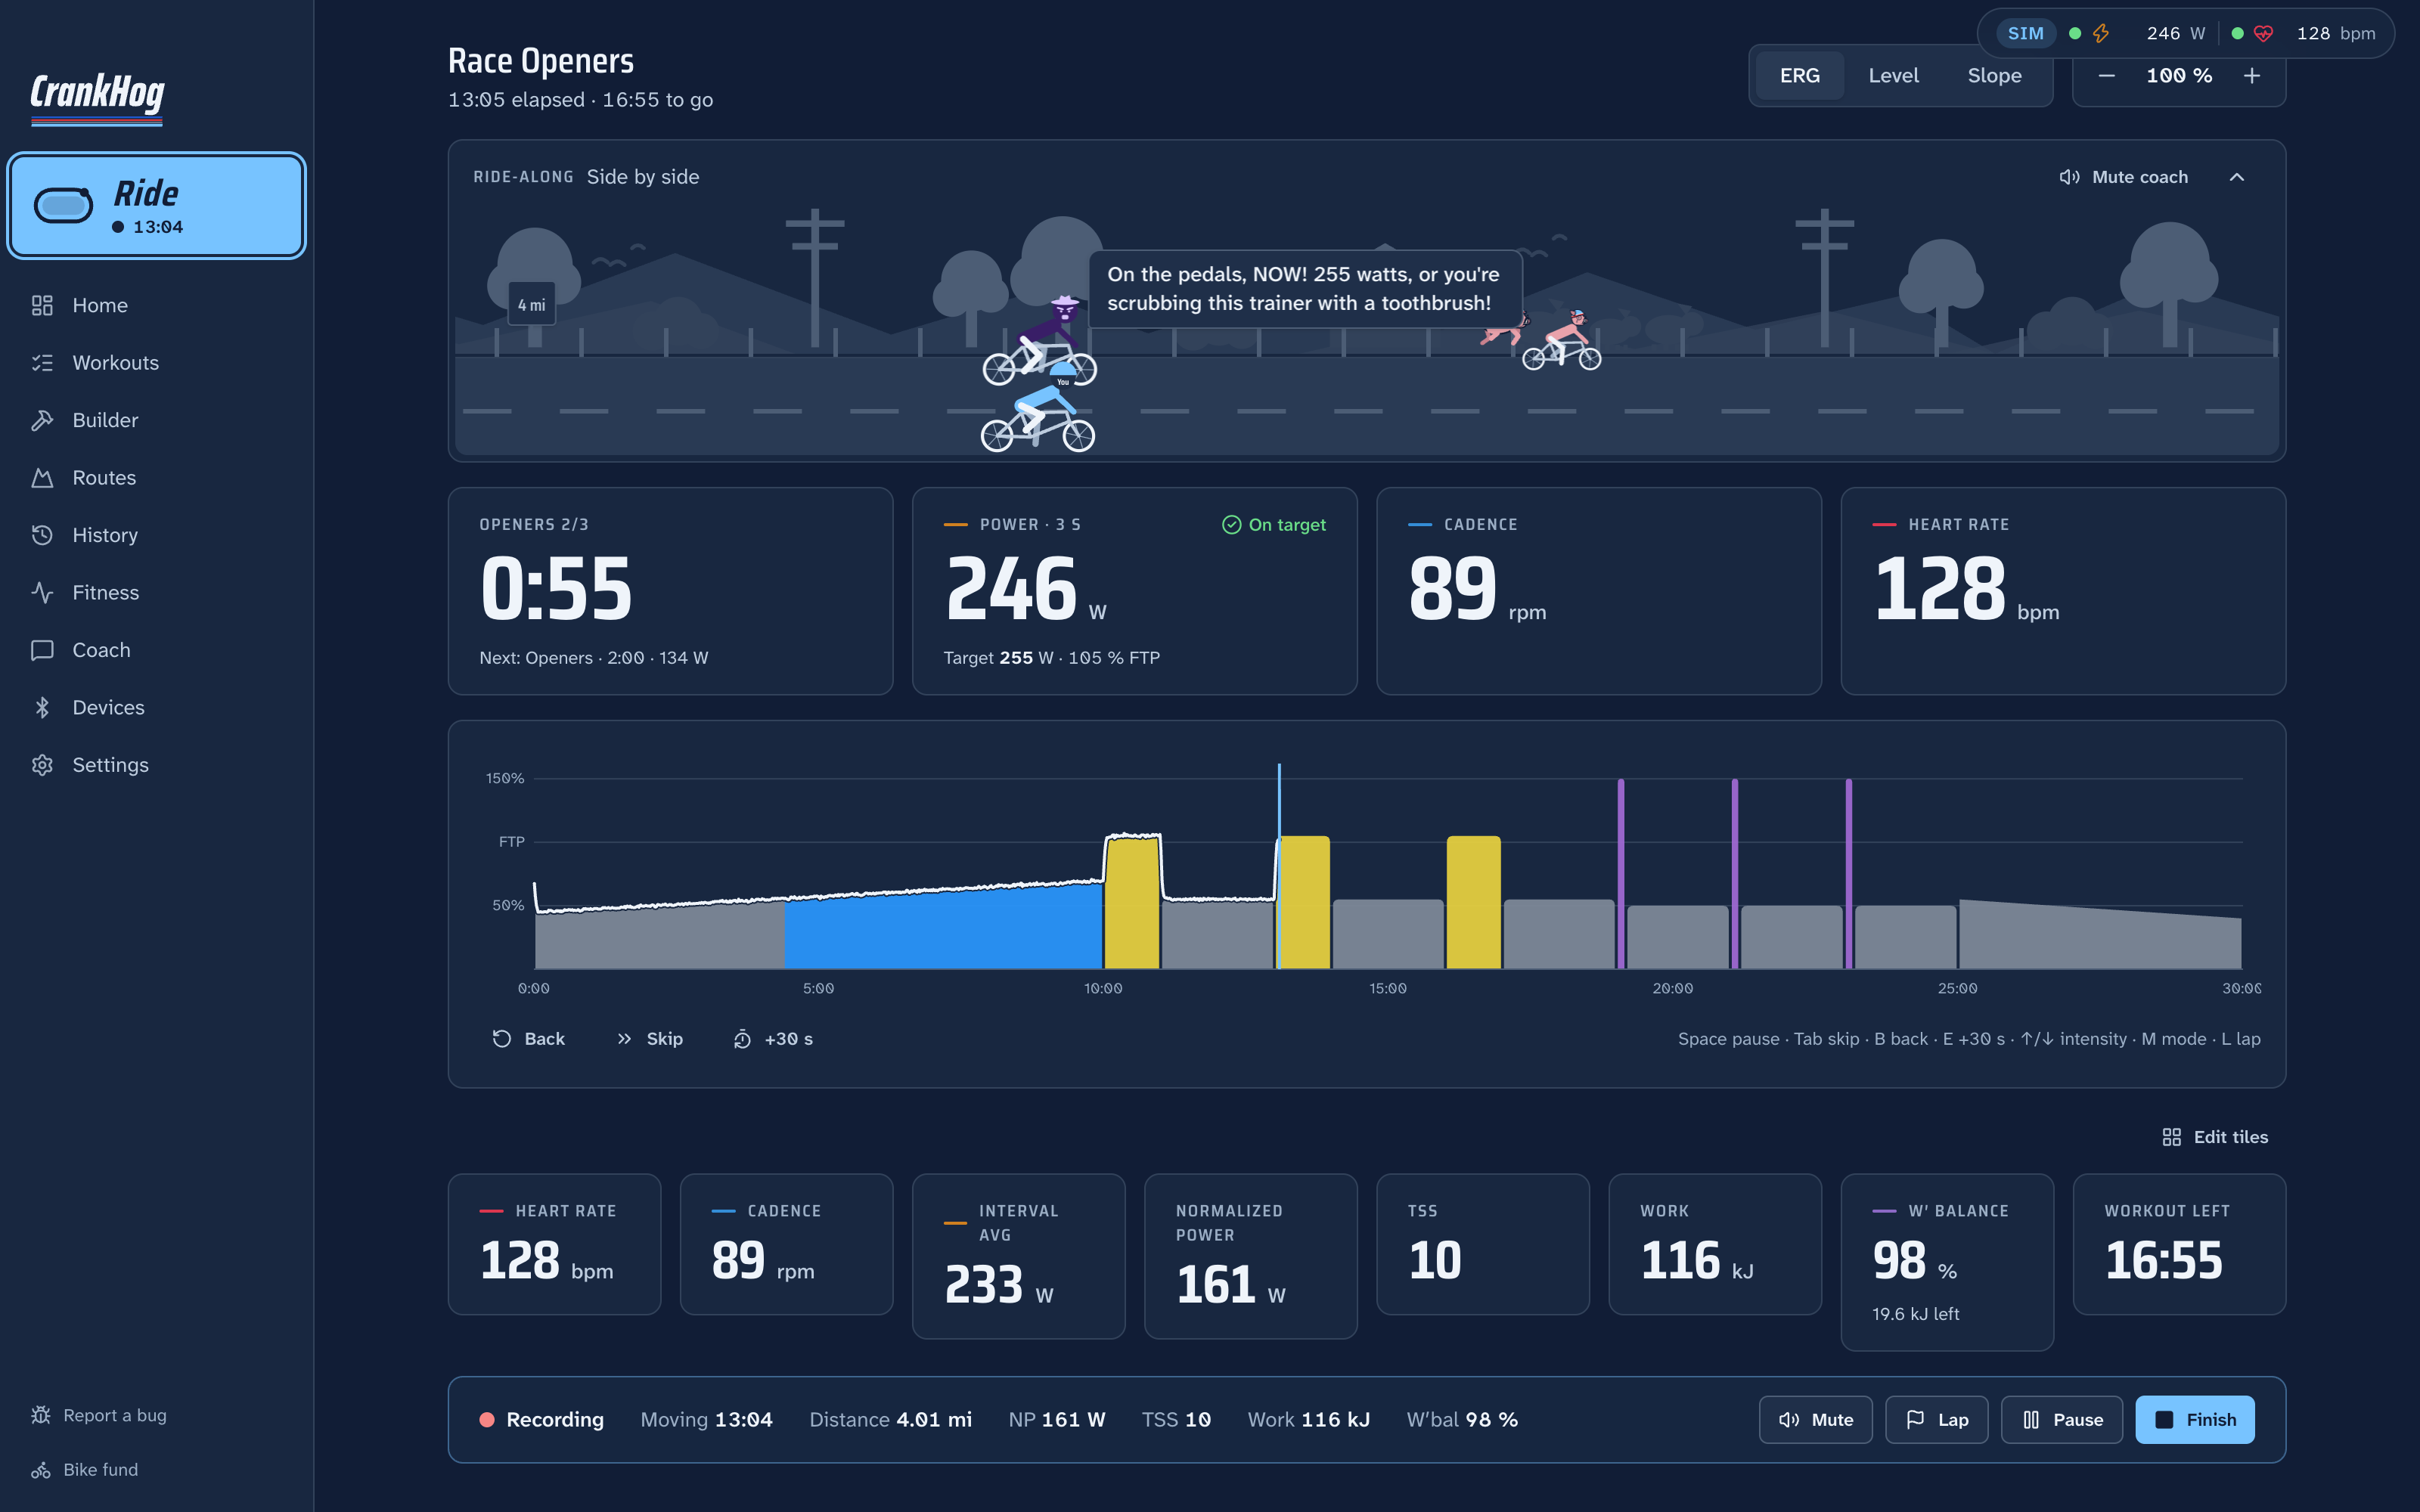Click the Fitness pulse icon
Screen dimensions: 2420x1512
(42, 593)
